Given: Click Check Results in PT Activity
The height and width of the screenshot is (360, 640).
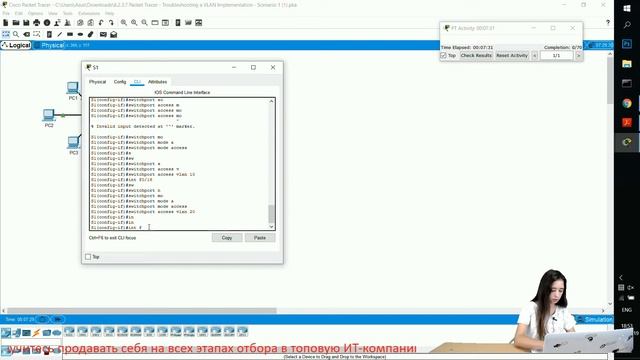Looking at the screenshot, I should (476, 56).
